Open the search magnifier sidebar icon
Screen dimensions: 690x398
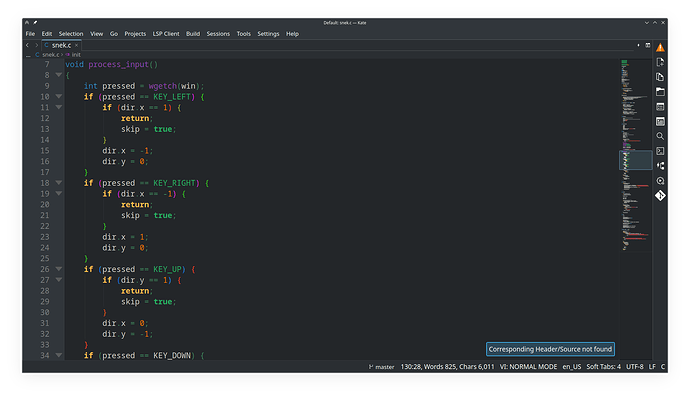coord(660,136)
